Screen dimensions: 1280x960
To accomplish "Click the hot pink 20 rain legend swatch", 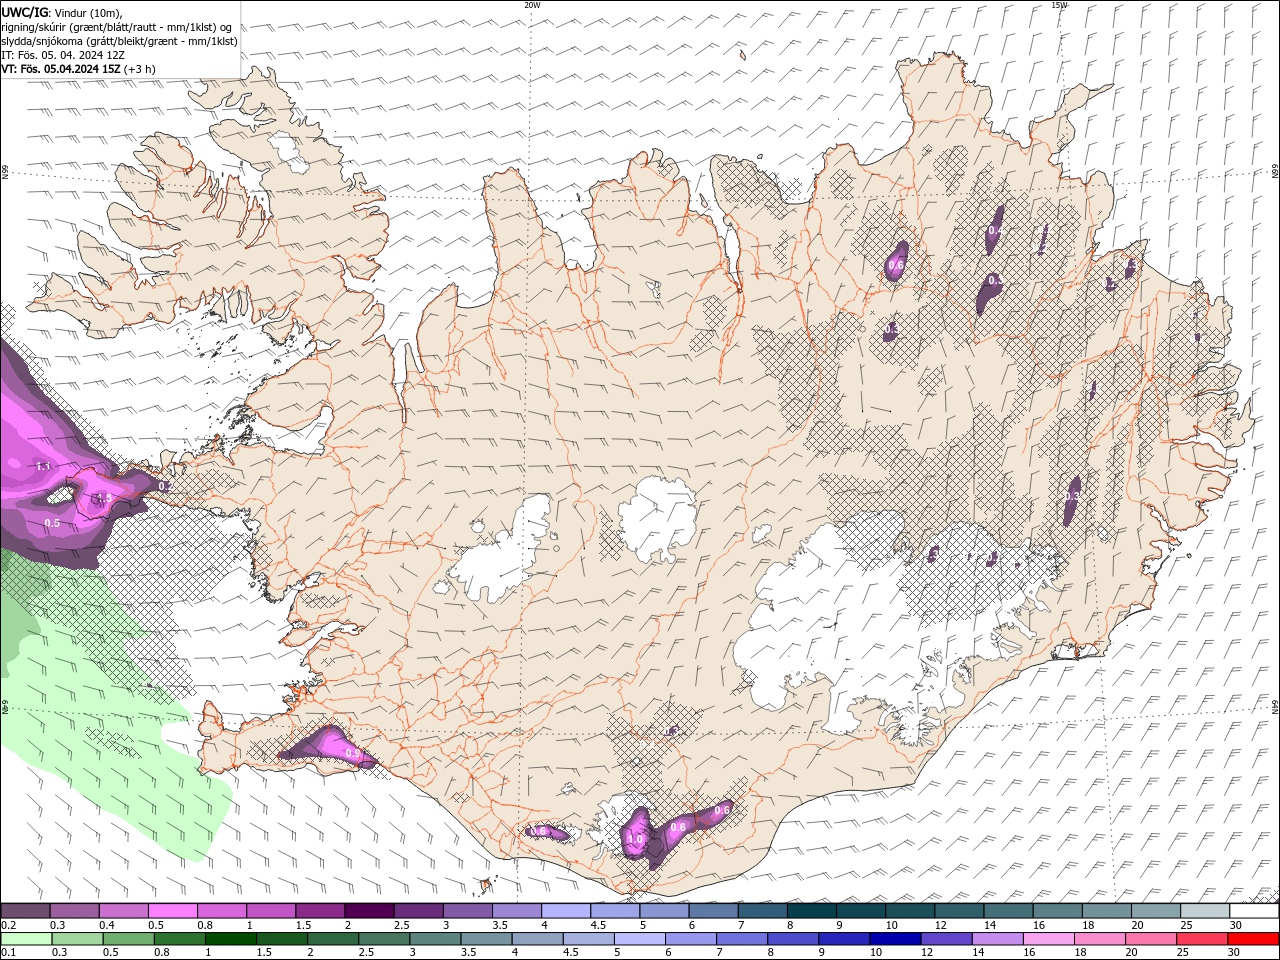I will tap(1152, 939).
